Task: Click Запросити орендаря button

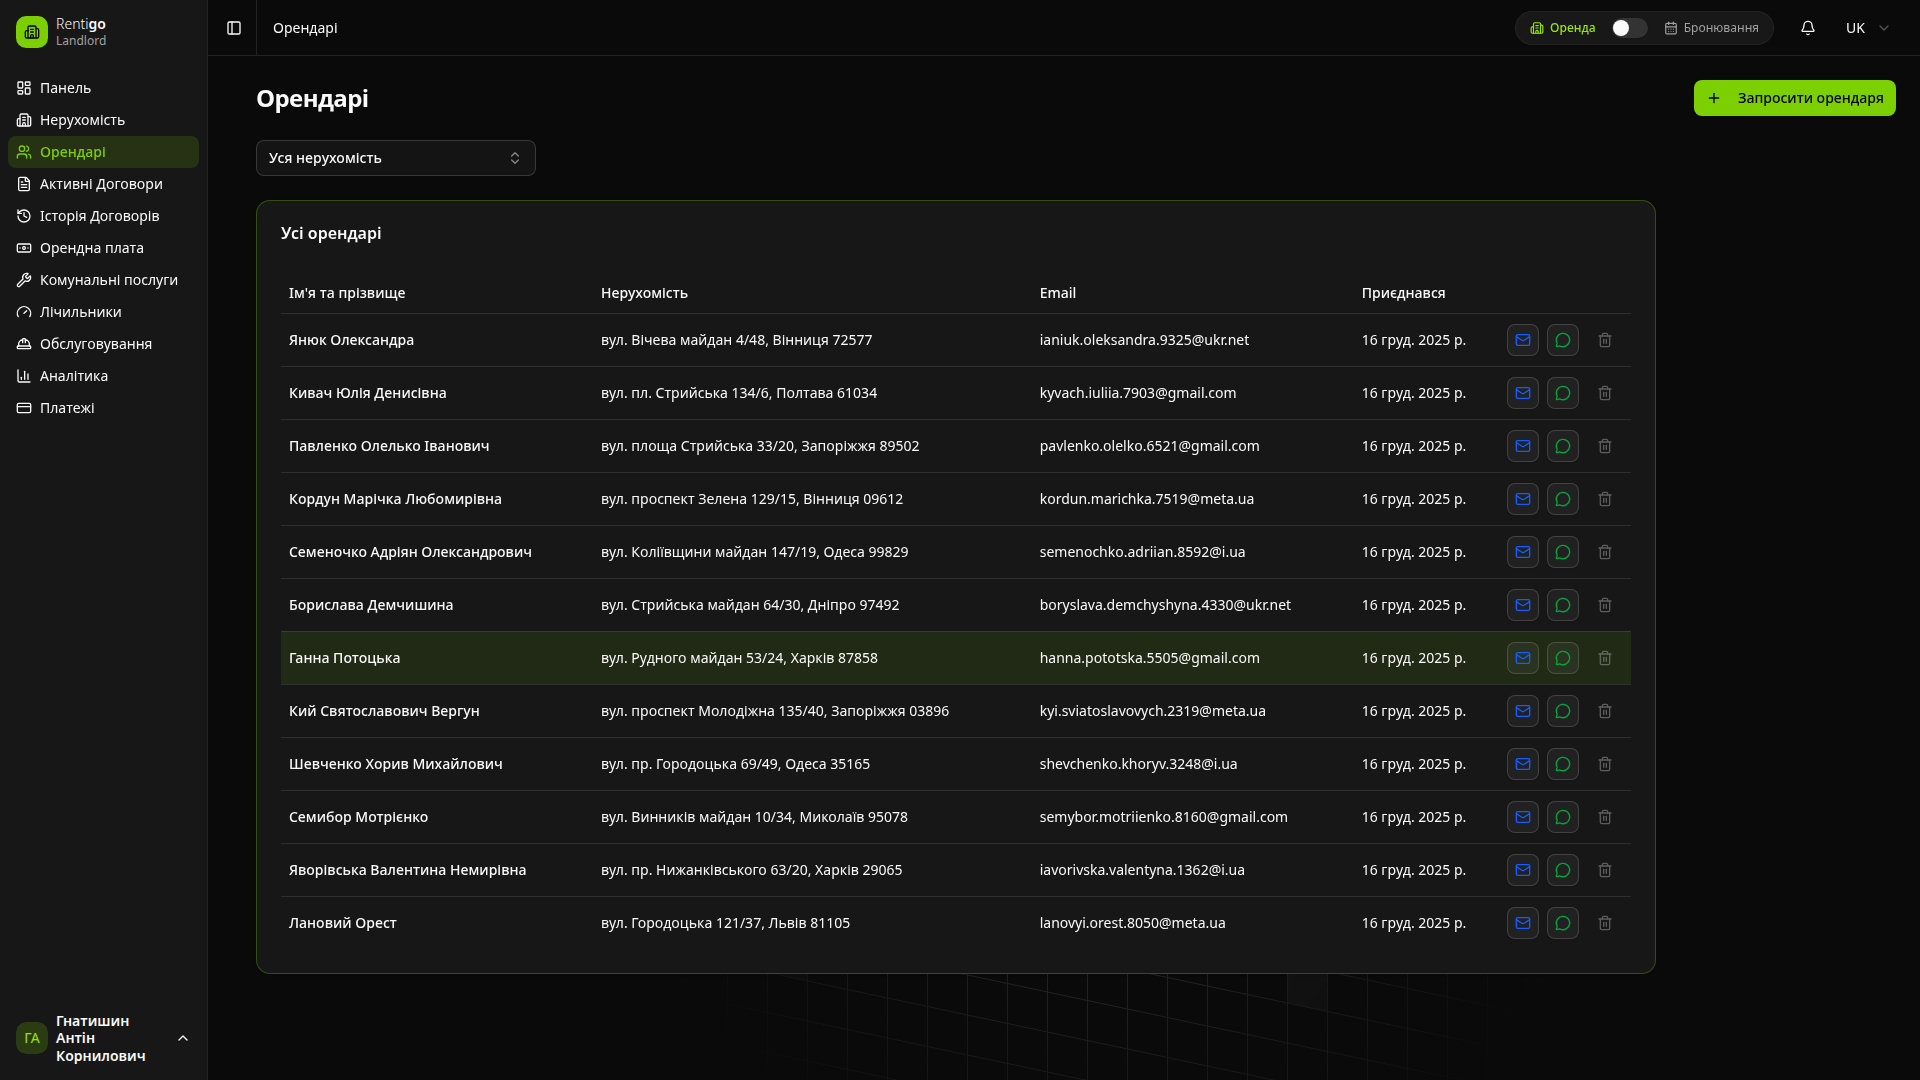Action: [1794, 98]
